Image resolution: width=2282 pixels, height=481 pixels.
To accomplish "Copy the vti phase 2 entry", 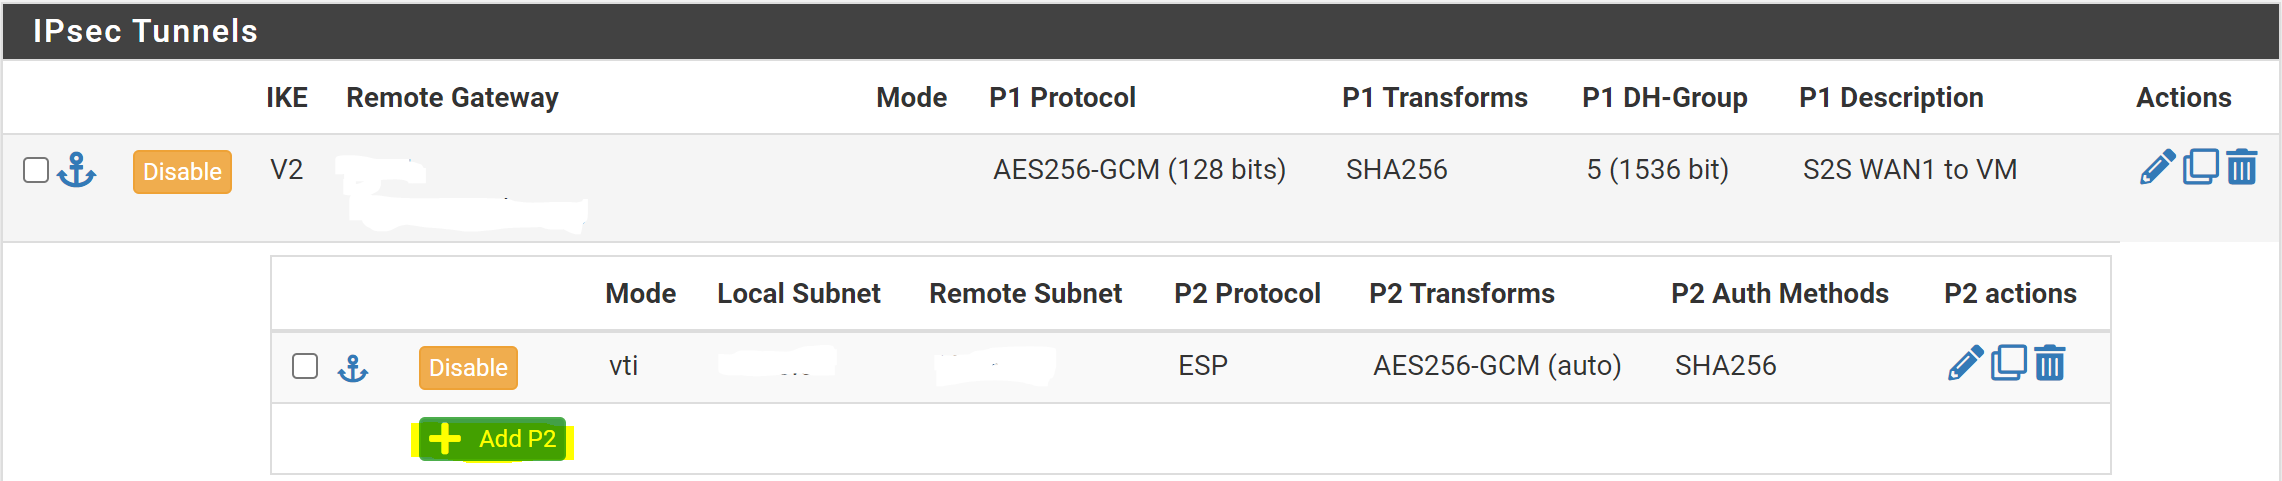I will (x=2008, y=363).
